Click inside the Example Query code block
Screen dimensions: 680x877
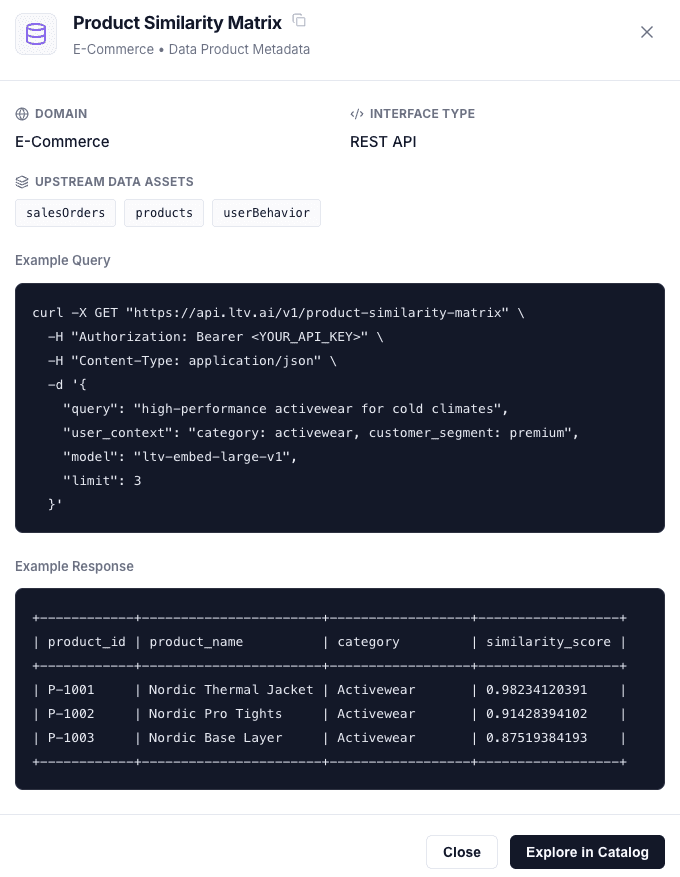(x=340, y=408)
